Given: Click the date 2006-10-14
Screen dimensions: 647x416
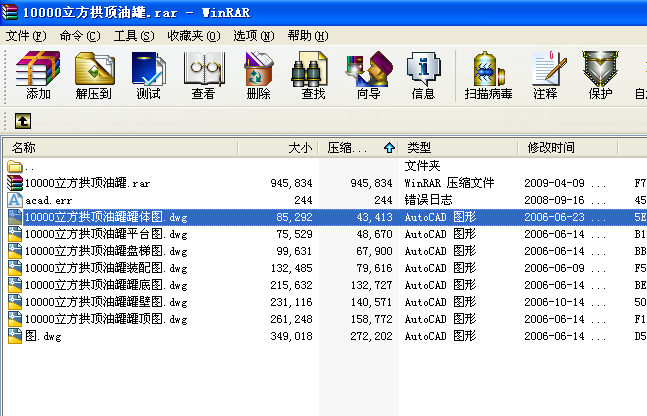Looking at the screenshot, I should (555, 302).
